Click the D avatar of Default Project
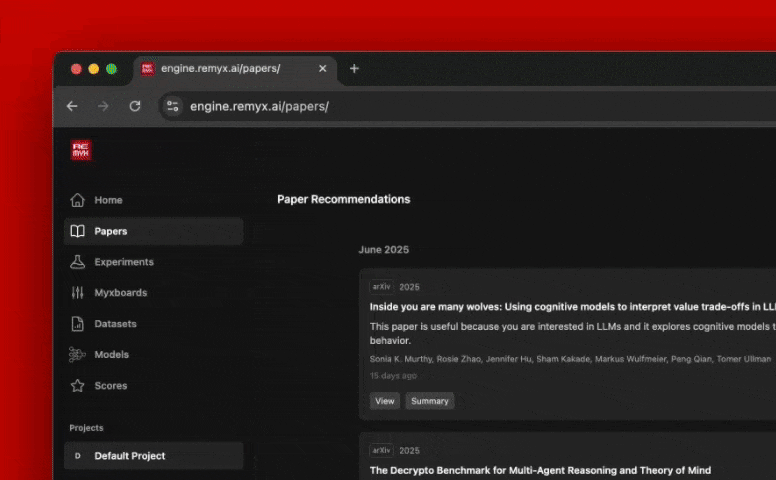776x480 pixels. [77, 456]
